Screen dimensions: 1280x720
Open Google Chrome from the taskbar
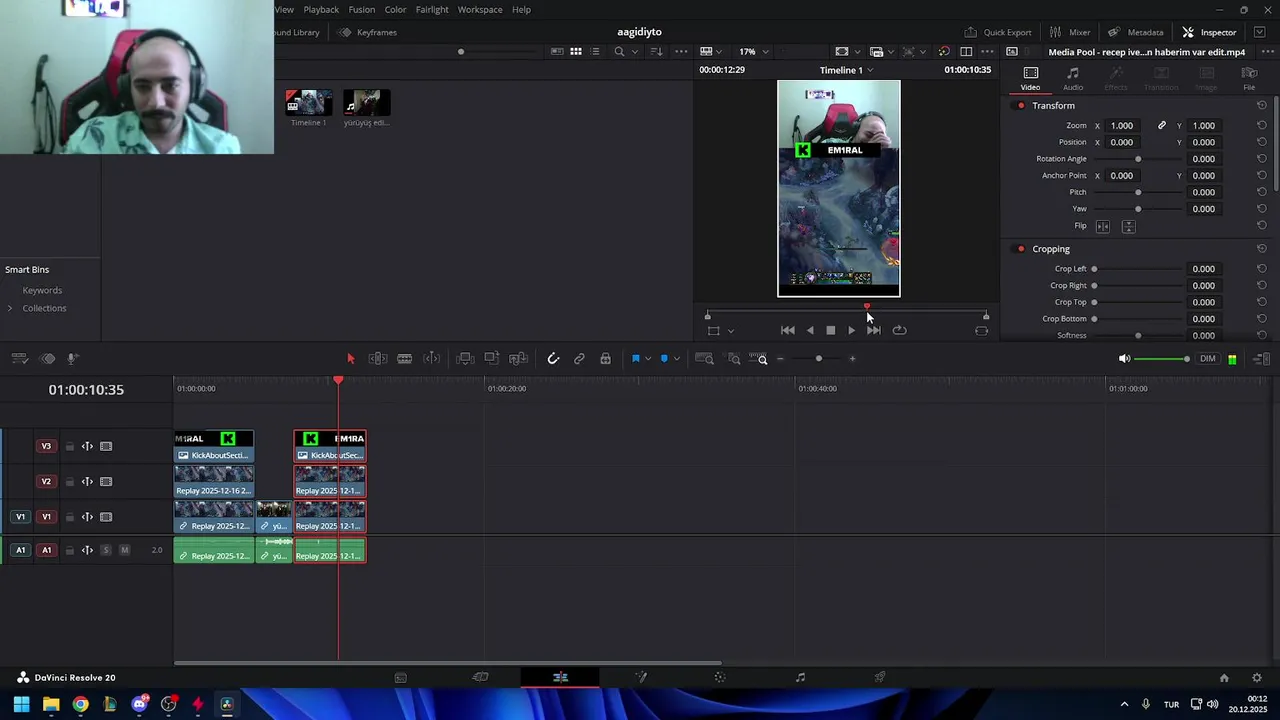click(80, 705)
